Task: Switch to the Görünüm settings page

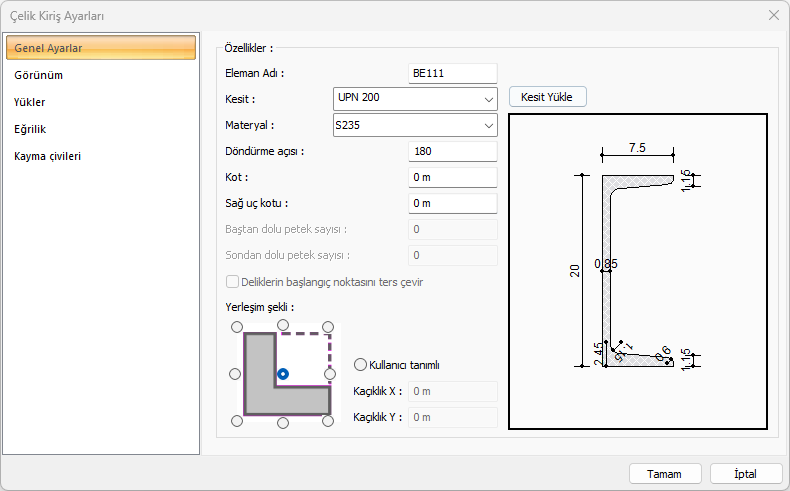Action: [x=39, y=75]
